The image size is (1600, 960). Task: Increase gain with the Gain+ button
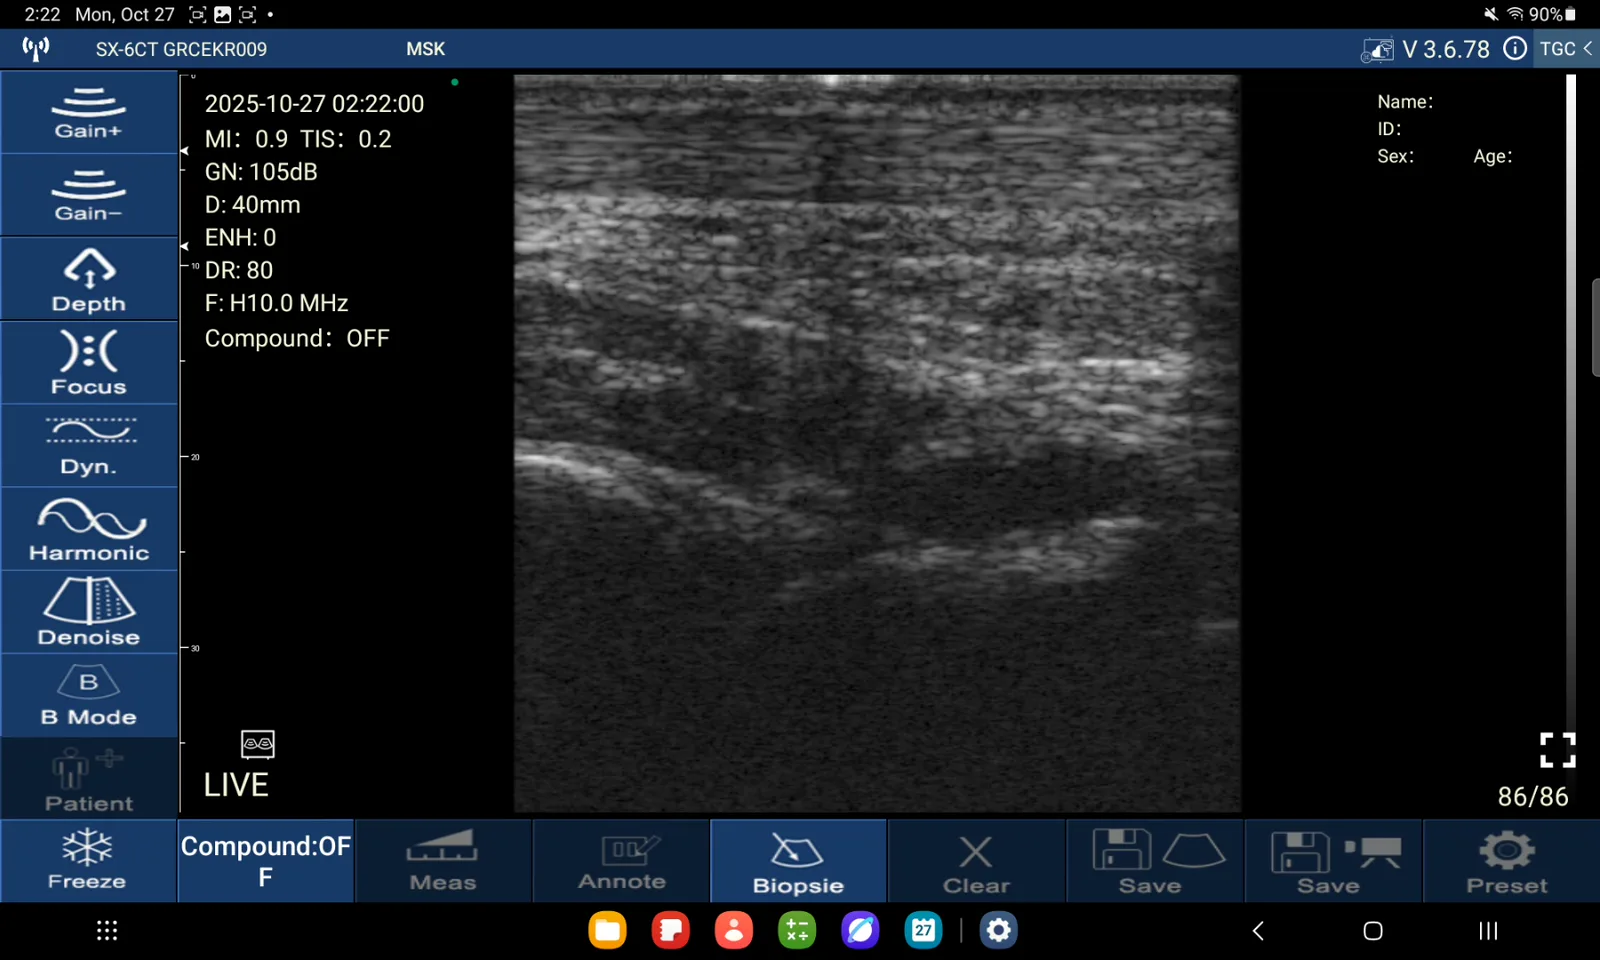[x=89, y=112]
